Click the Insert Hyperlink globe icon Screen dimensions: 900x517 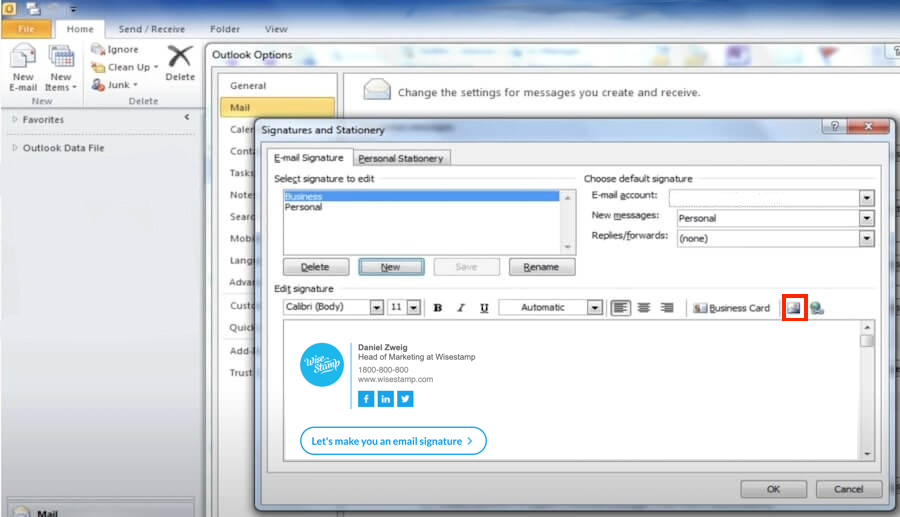pyautogui.click(x=817, y=308)
